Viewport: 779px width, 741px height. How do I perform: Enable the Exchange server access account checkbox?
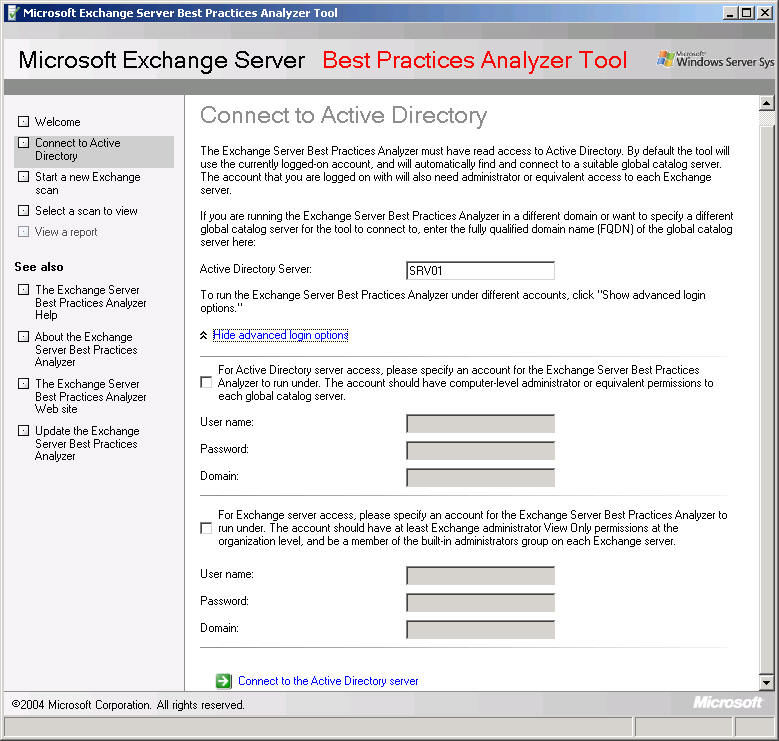[x=206, y=528]
